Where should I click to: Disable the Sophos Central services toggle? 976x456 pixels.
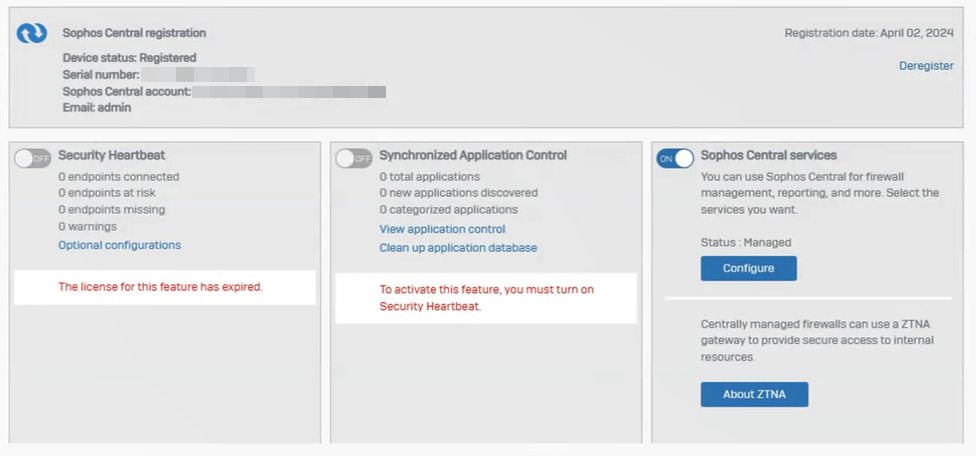click(675, 158)
